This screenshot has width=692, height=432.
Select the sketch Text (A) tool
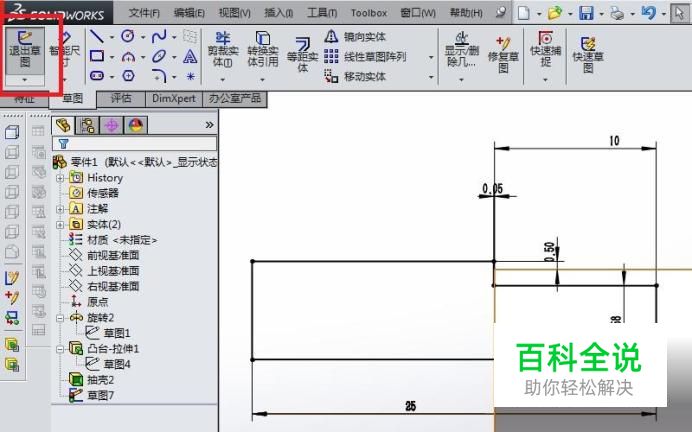point(190,56)
